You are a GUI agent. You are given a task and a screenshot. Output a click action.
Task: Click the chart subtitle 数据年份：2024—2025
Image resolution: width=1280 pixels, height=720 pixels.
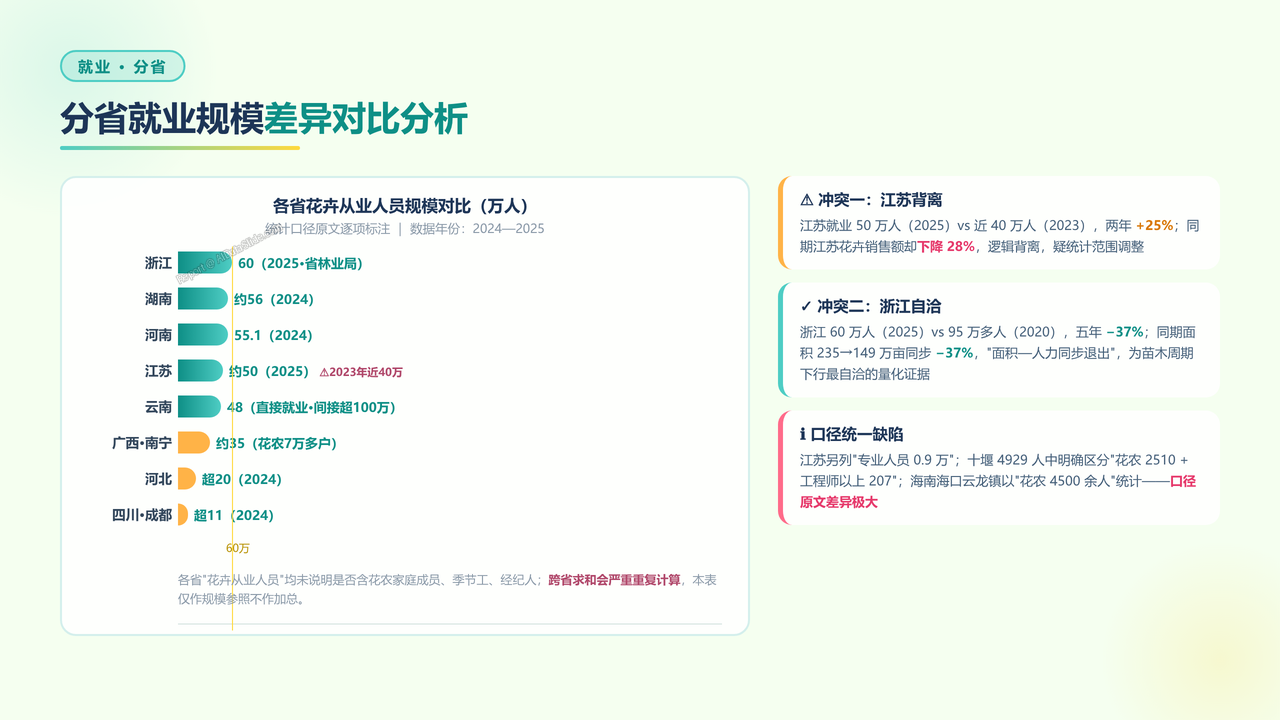(477, 229)
